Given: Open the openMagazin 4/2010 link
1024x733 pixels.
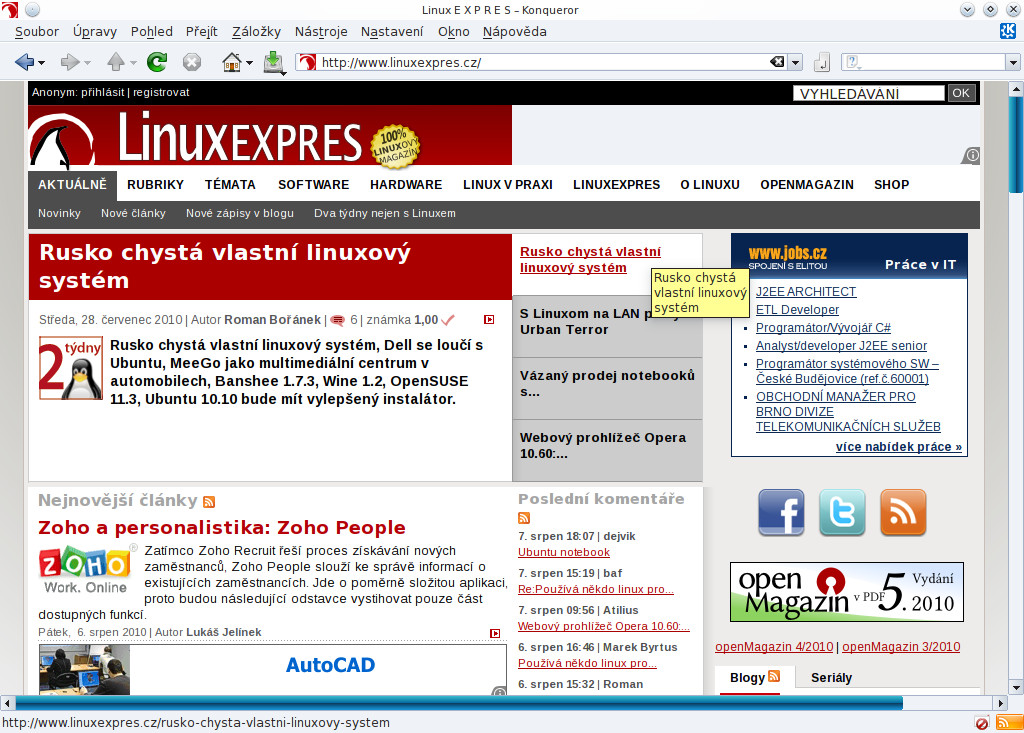Looking at the screenshot, I should [774, 647].
